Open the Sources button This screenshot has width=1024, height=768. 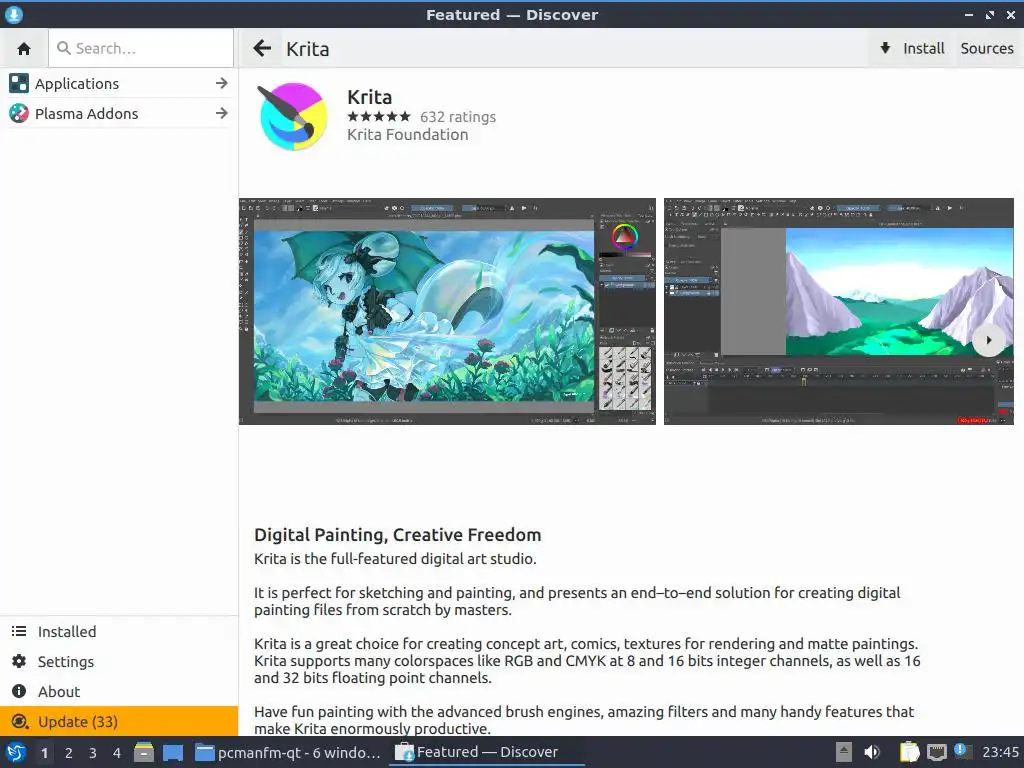(x=987, y=48)
